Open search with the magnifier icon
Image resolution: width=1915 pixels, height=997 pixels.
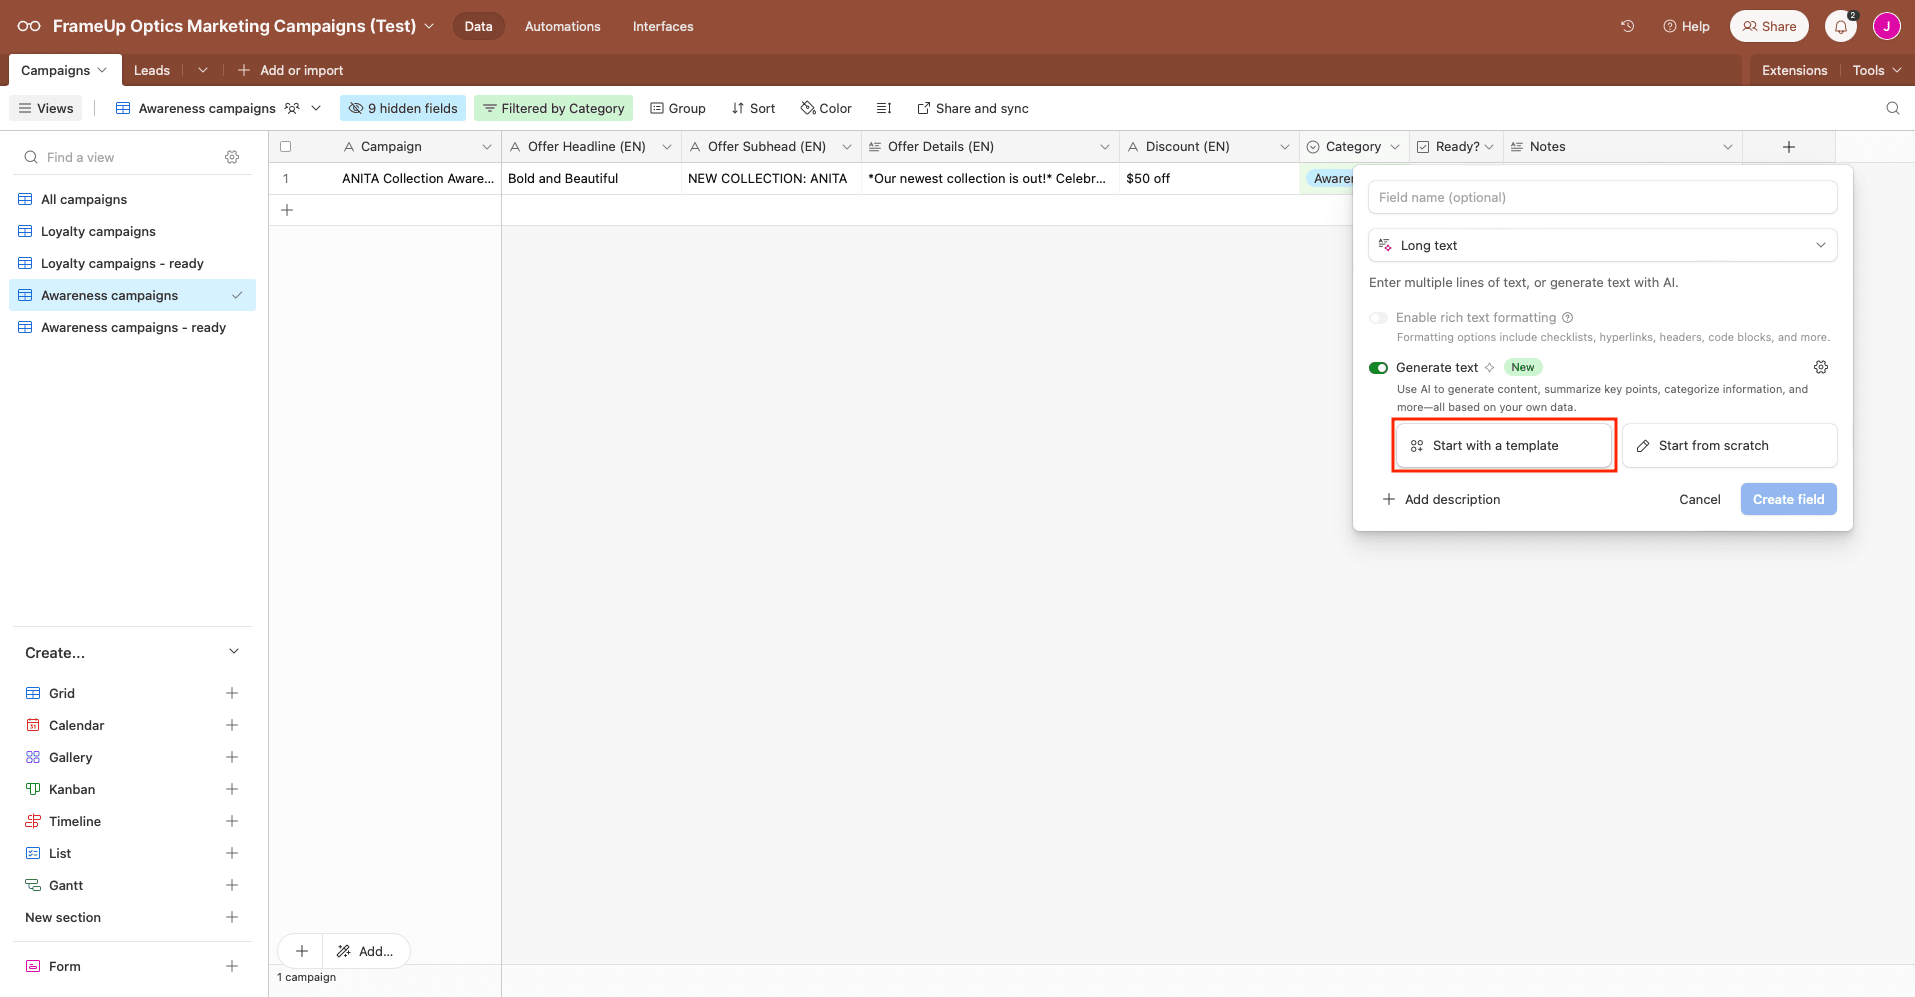(x=1893, y=107)
